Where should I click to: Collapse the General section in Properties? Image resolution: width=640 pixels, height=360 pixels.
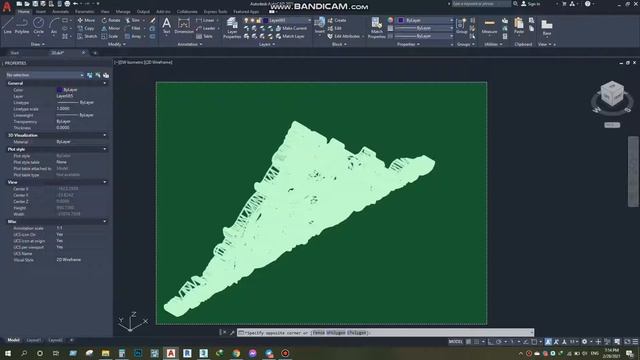point(105,83)
